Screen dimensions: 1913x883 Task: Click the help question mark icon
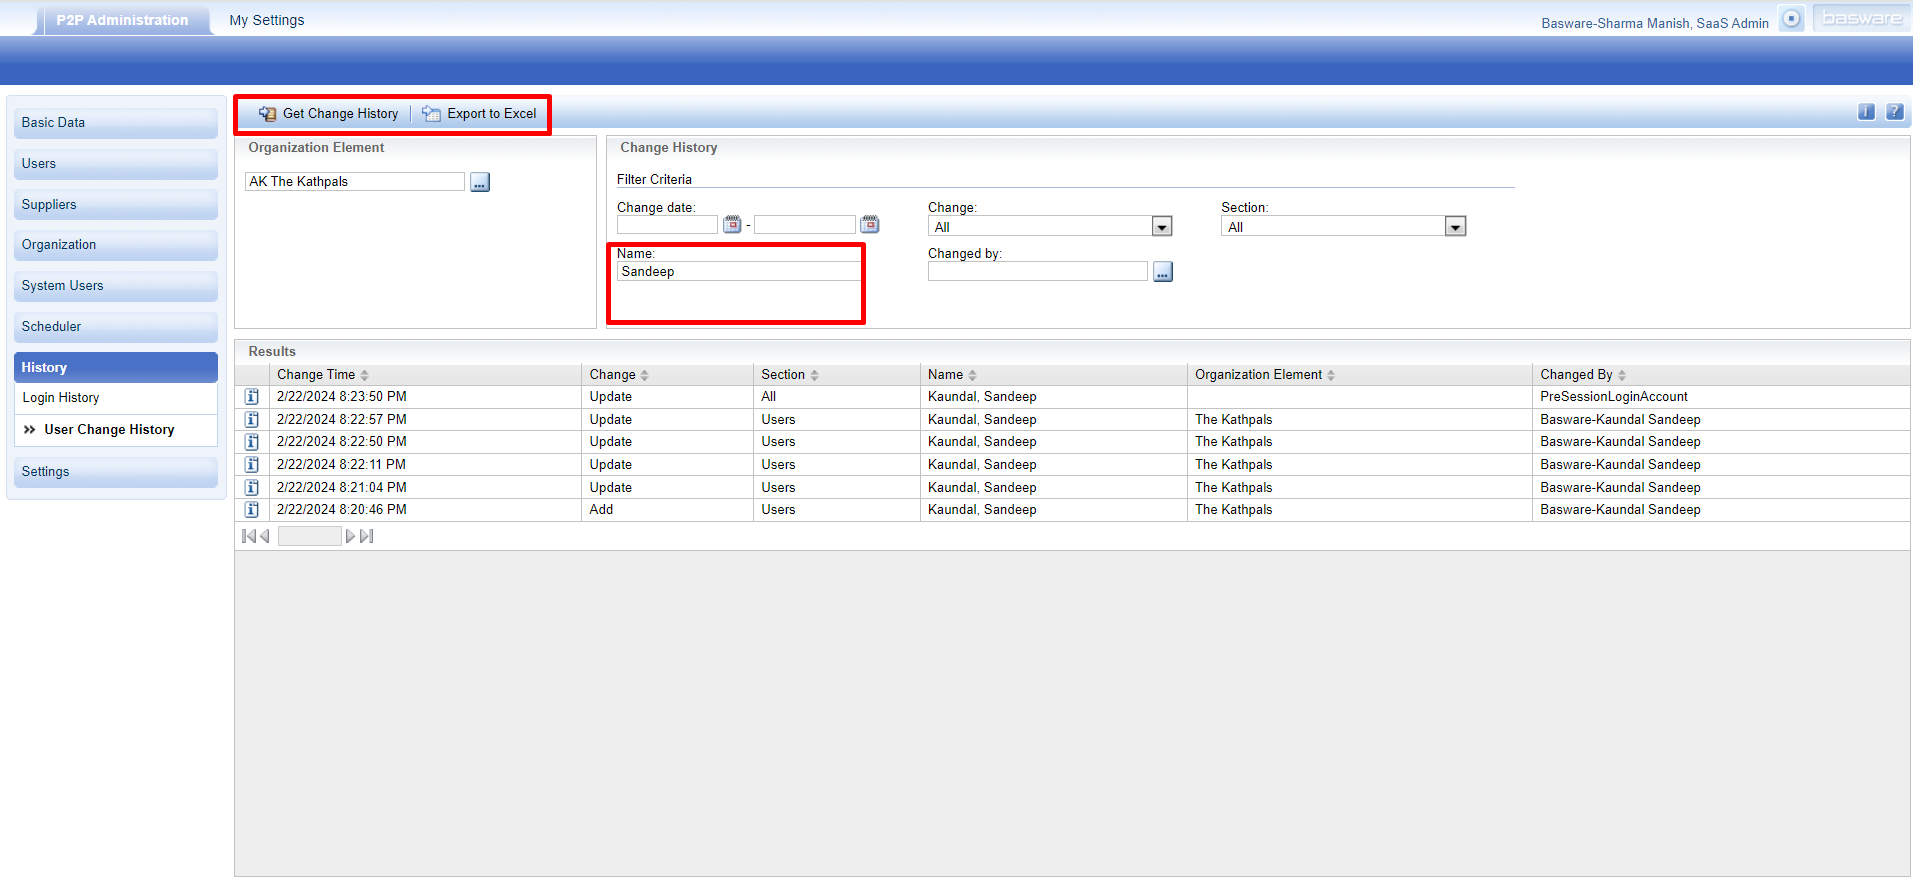click(1894, 112)
